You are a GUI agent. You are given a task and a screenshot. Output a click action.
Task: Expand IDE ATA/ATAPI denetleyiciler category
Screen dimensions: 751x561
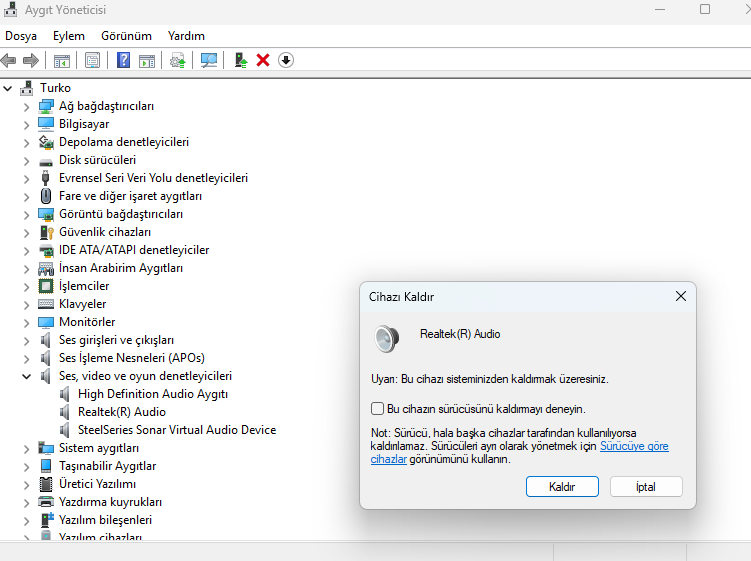coord(27,251)
